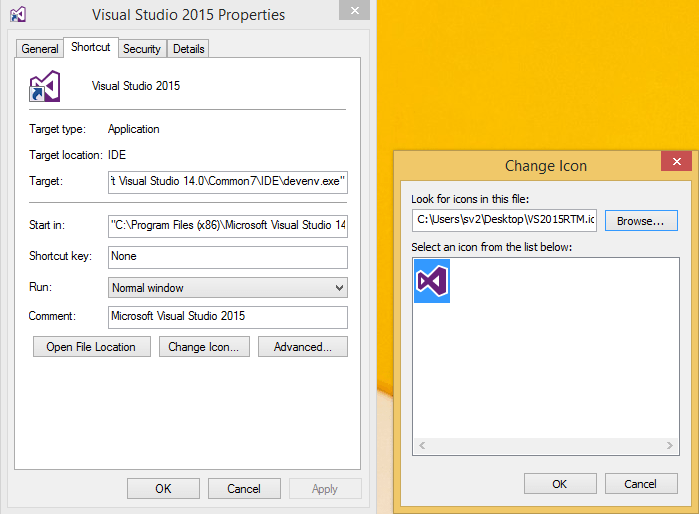The height and width of the screenshot is (514, 699).
Task: Click the Open File Location button
Action: (x=91, y=347)
